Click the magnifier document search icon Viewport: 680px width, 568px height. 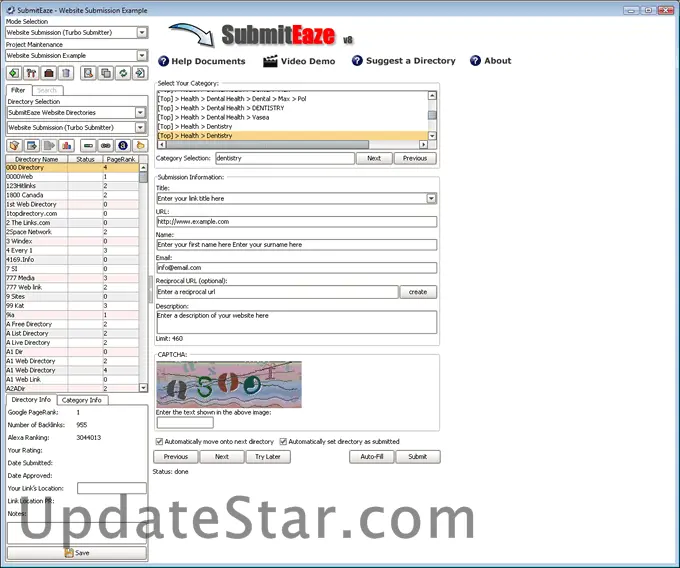coord(88,73)
